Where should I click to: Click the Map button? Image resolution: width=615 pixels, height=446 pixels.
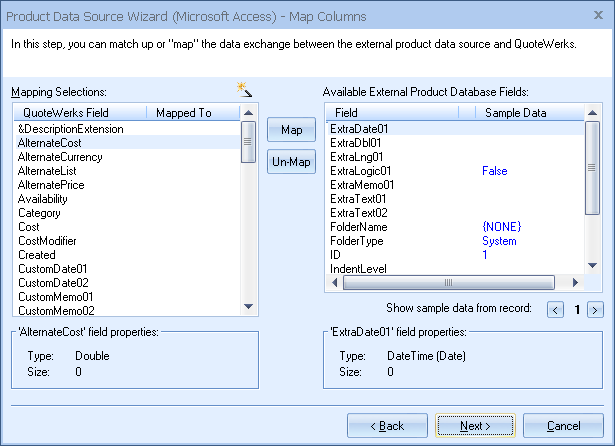(291, 131)
